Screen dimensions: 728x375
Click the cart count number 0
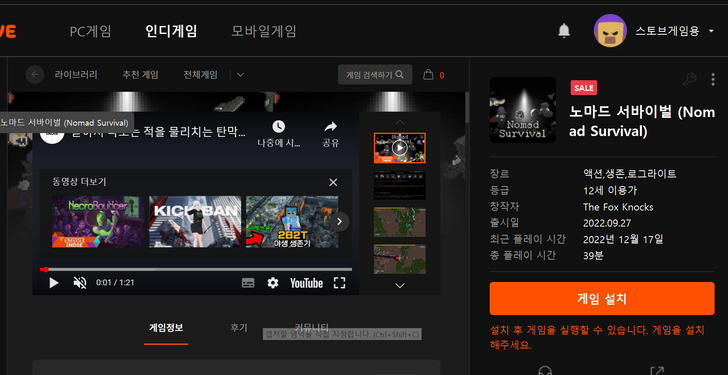tap(442, 75)
